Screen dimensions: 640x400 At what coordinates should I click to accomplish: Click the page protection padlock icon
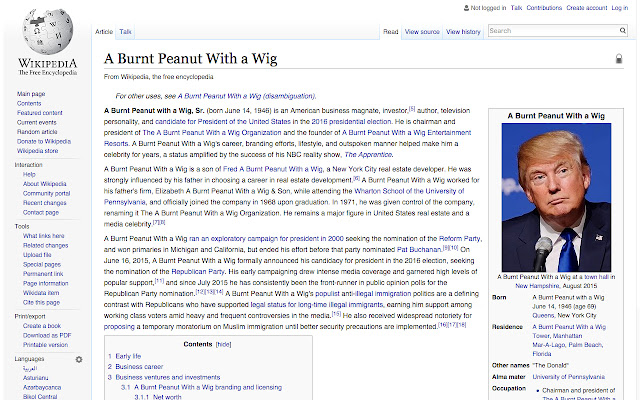click(619, 59)
